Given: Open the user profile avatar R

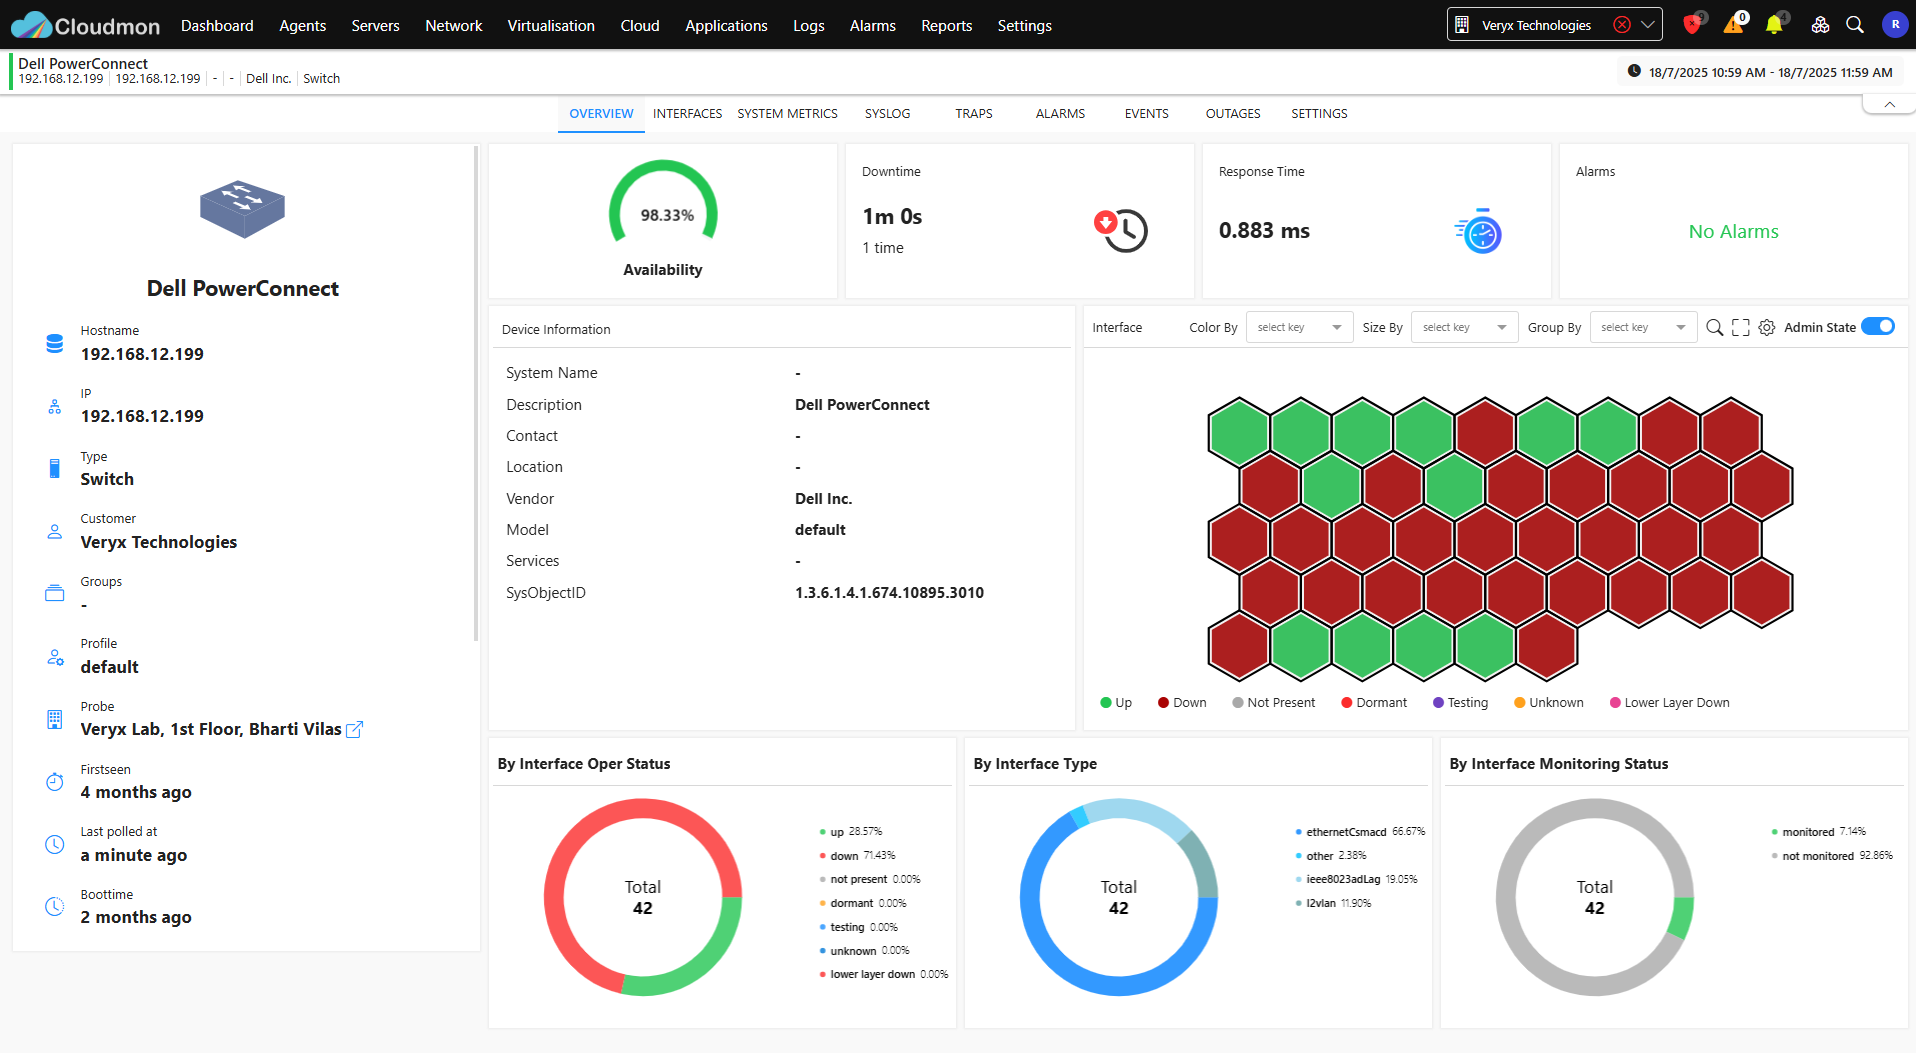Looking at the screenshot, I should (x=1895, y=25).
